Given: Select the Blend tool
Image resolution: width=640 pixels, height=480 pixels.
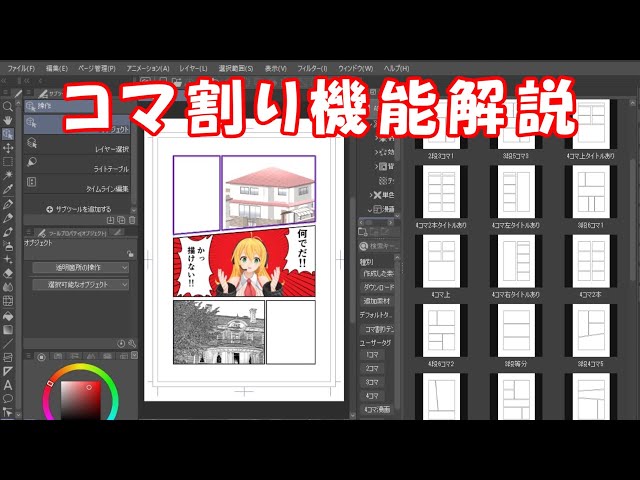Looking at the screenshot, I should (x=7, y=287).
